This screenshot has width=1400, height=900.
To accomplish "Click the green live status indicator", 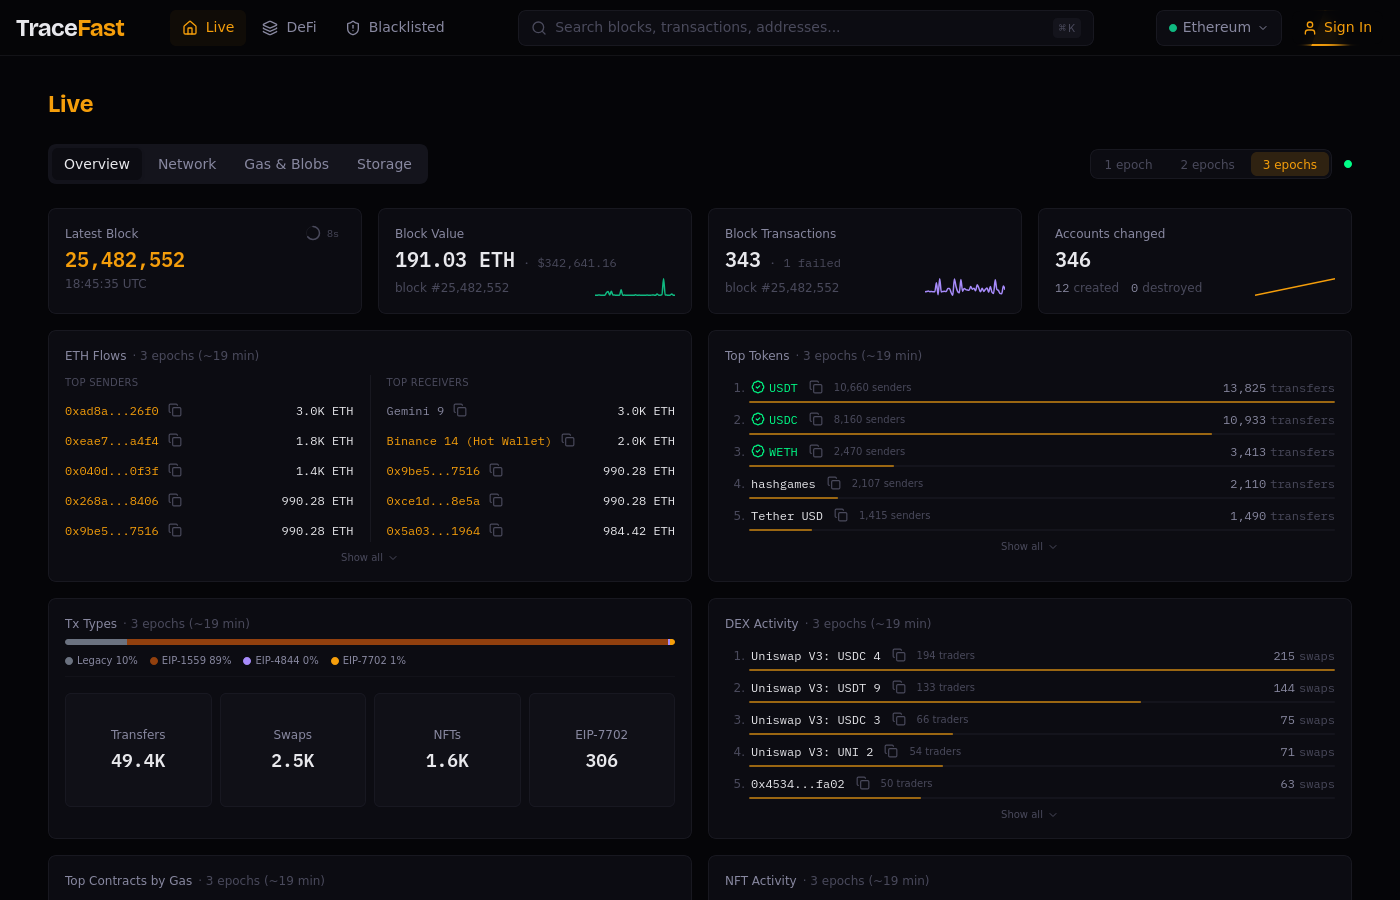I will [x=1348, y=164].
